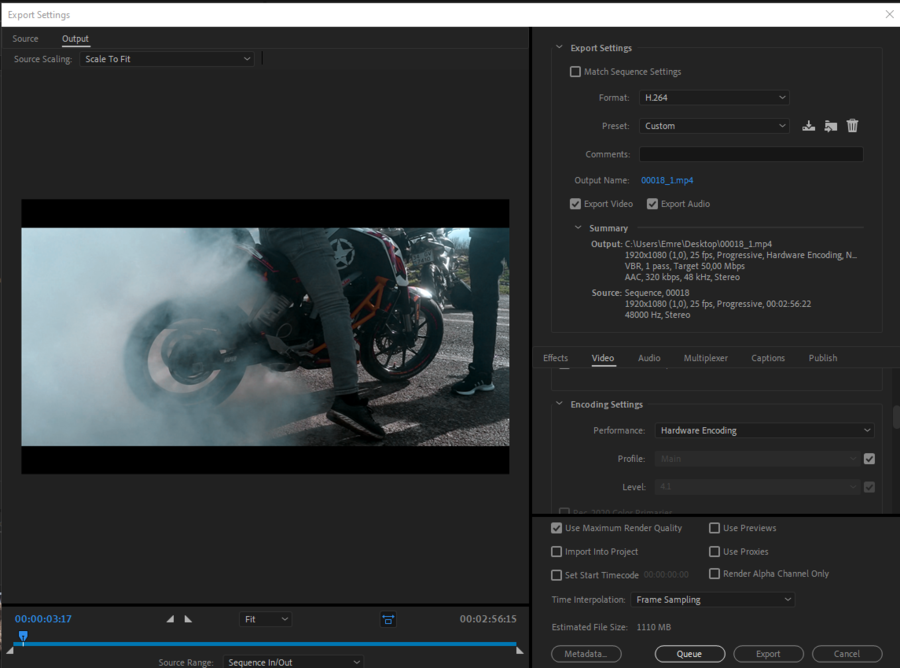Click the blue playhead marker
Image resolution: width=900 pixels, height=668 pixels.
point(23,636)
